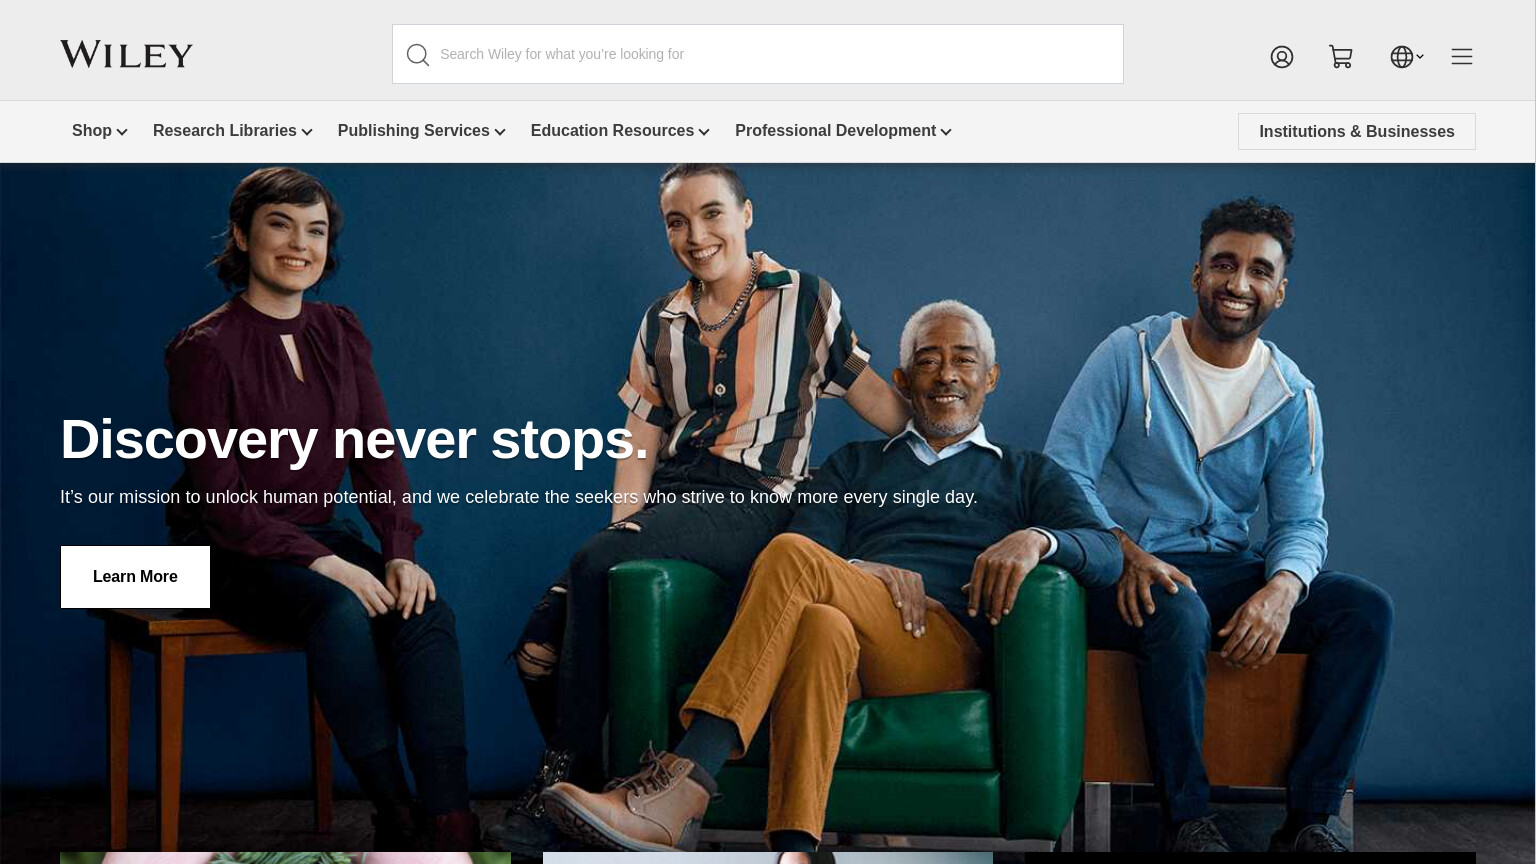The height and width of the screenshot is (864, 1536).
Task: Click the small arrow beside globe icon
Action: (x=1420, y=57)
